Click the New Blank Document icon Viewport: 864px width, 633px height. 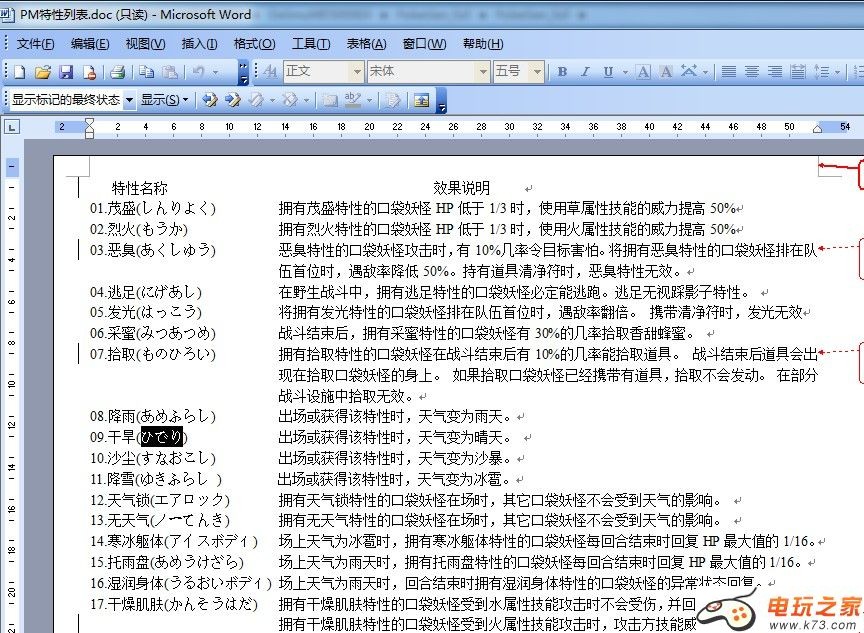coord(19,72)
